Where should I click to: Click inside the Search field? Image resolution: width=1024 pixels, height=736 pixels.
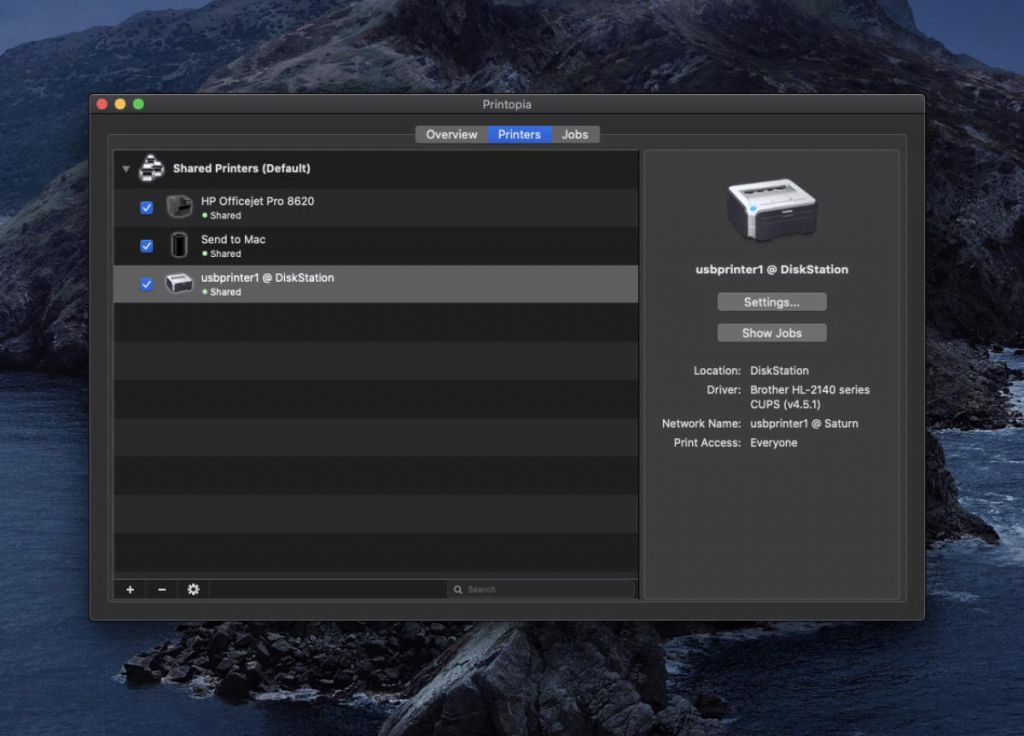point(540,589)
